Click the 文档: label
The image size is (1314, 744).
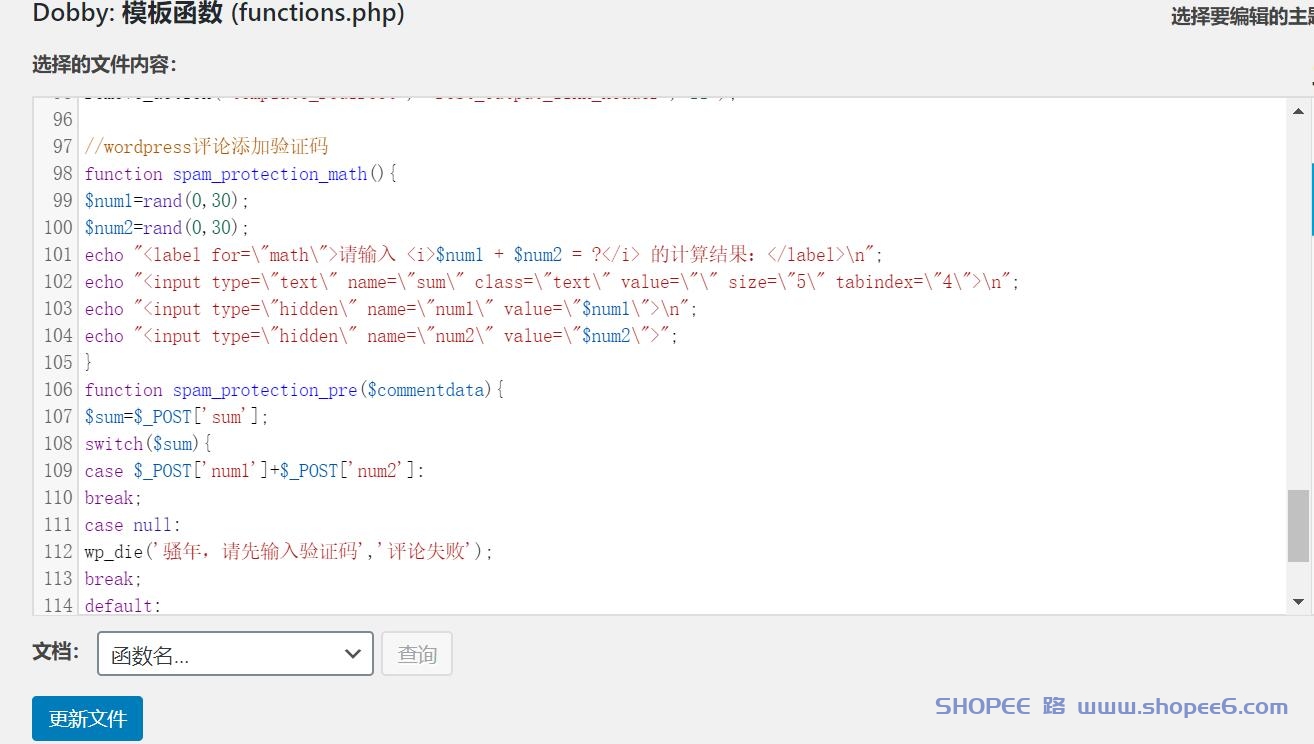55,652
